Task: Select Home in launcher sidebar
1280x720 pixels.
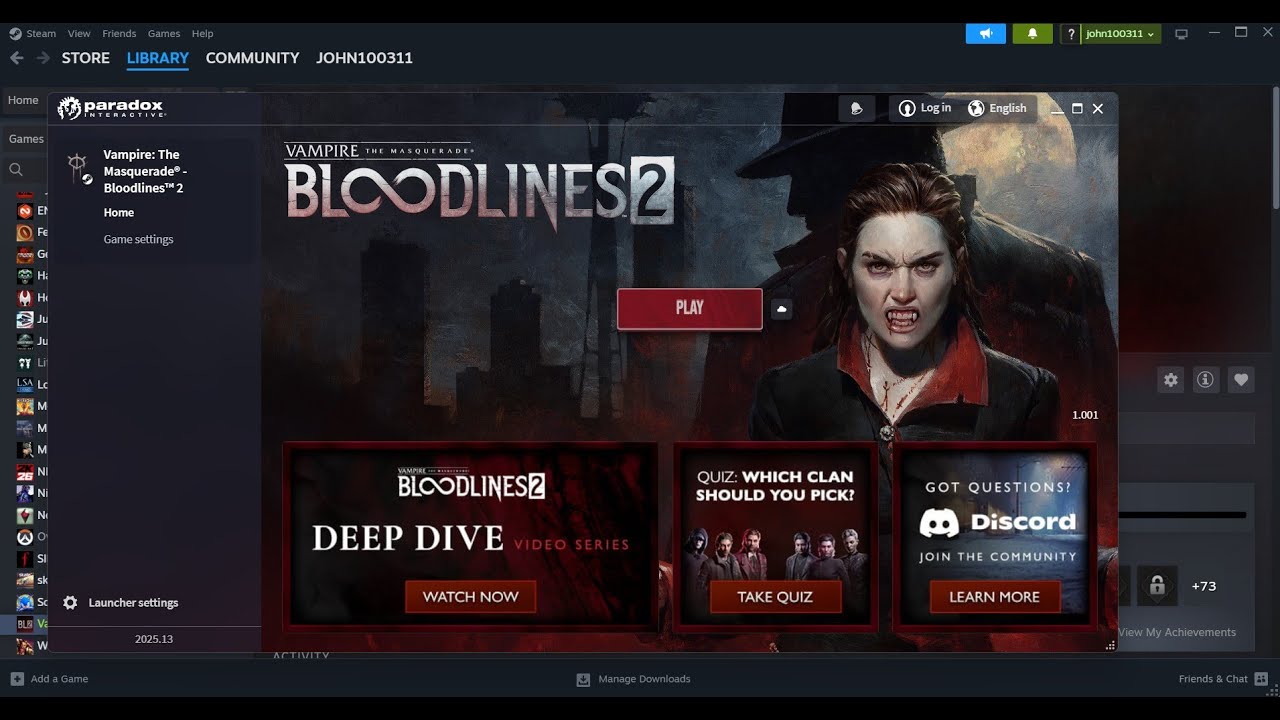Action: click(x=119, y=212)
